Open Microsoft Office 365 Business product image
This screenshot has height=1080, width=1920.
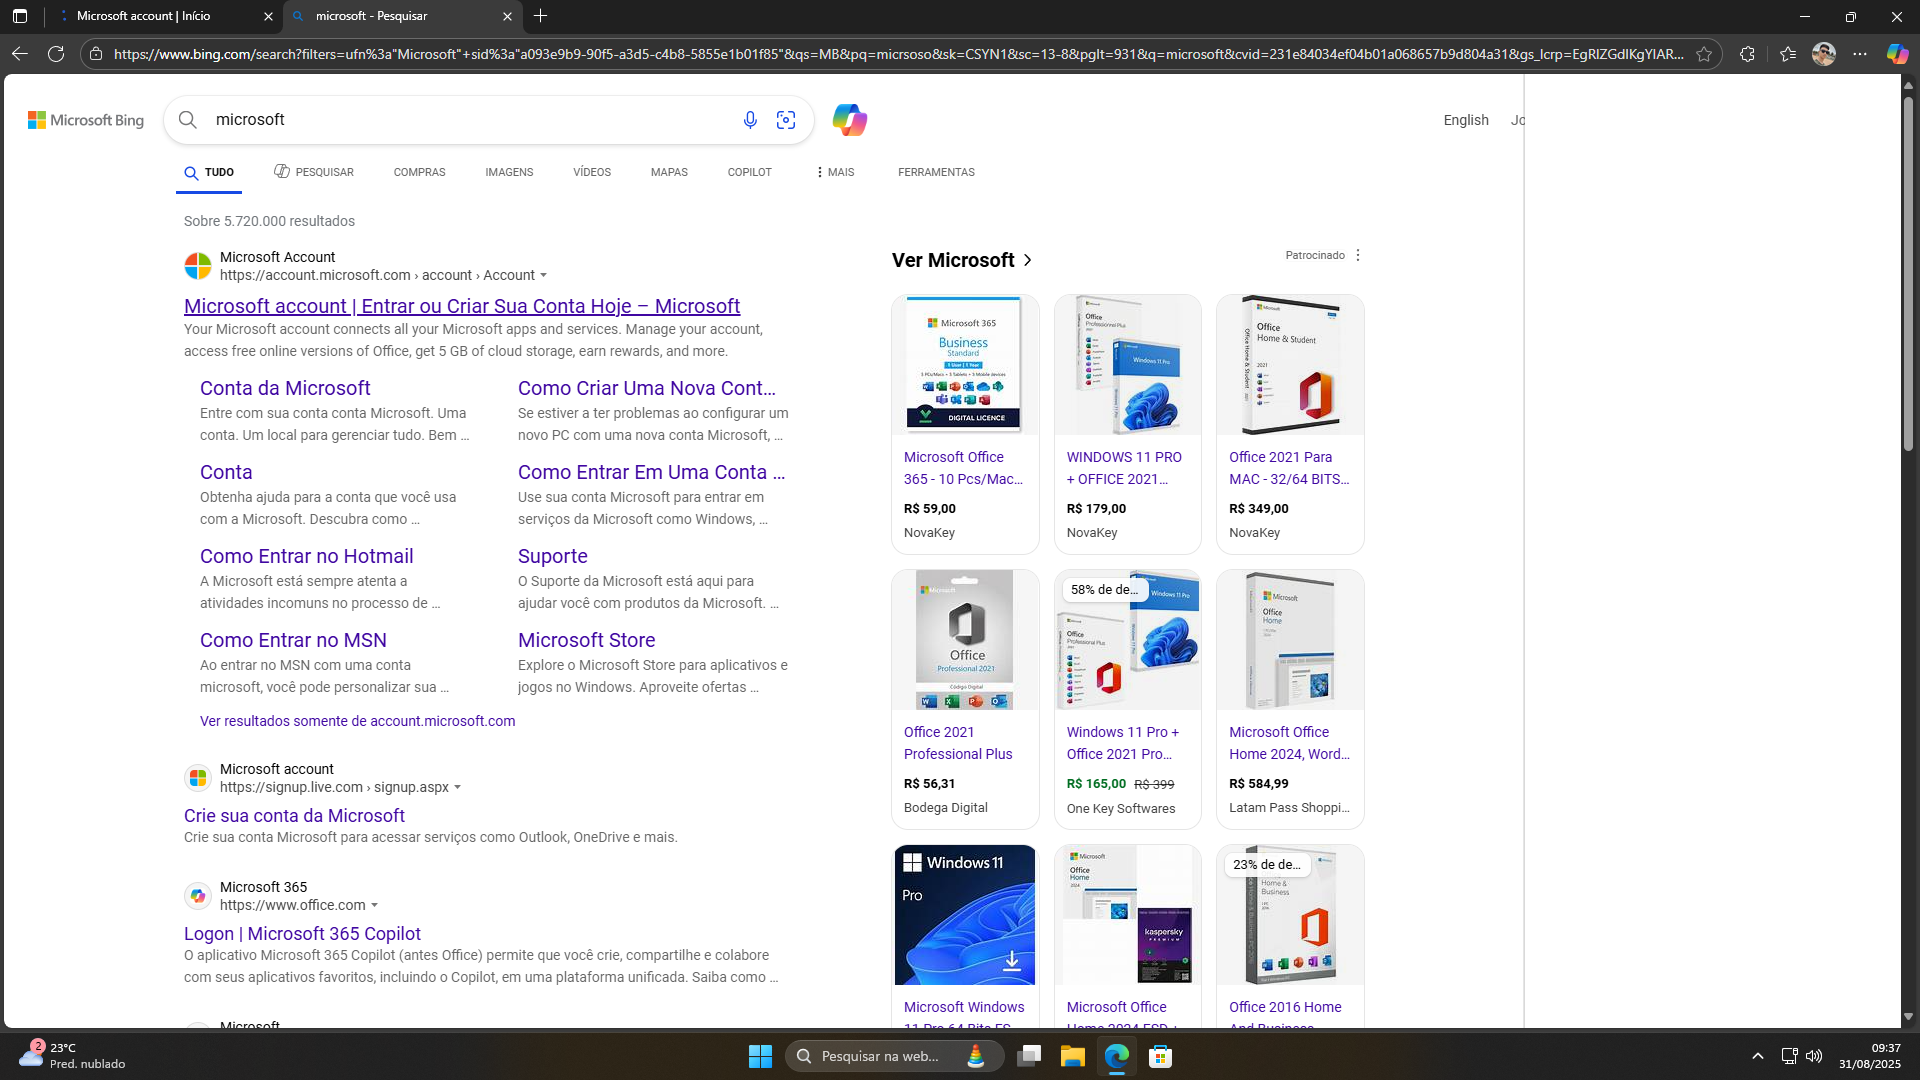[x=965, y=364]
